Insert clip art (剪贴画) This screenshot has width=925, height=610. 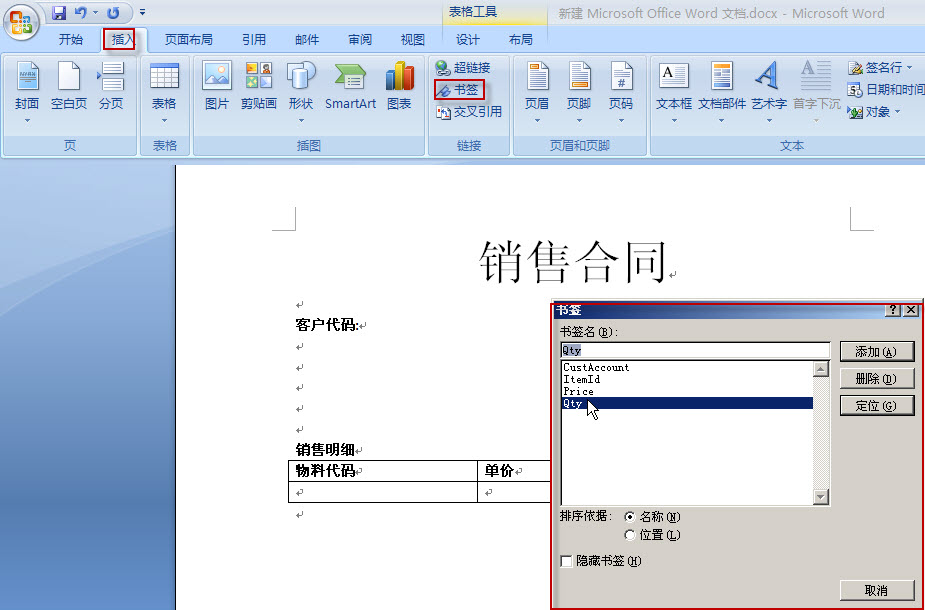258,86
